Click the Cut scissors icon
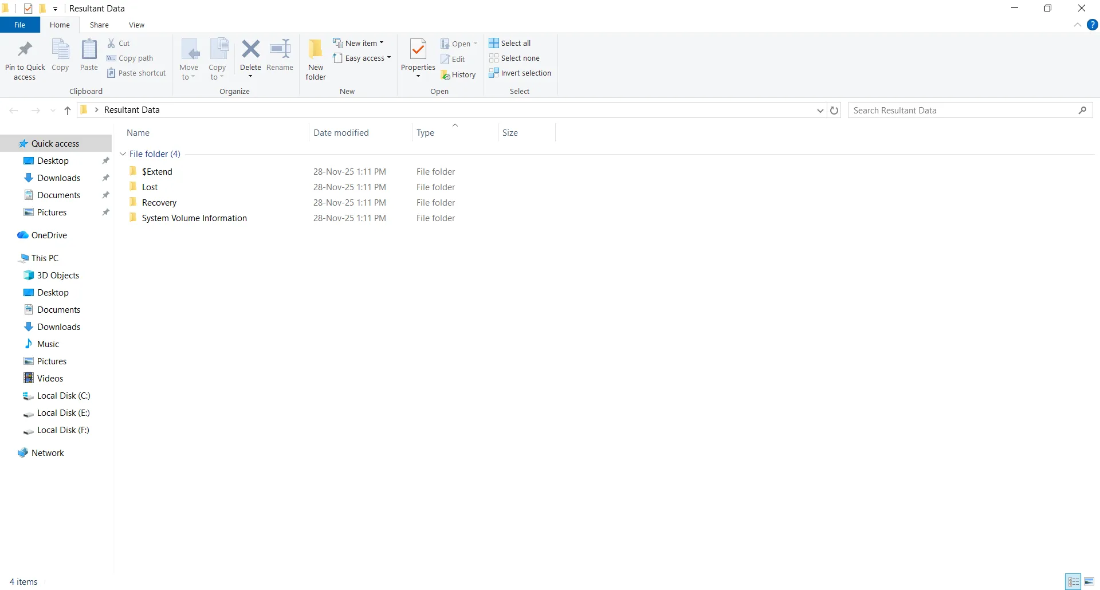The width and height of the screenshot is (1100, 590). 111,44
